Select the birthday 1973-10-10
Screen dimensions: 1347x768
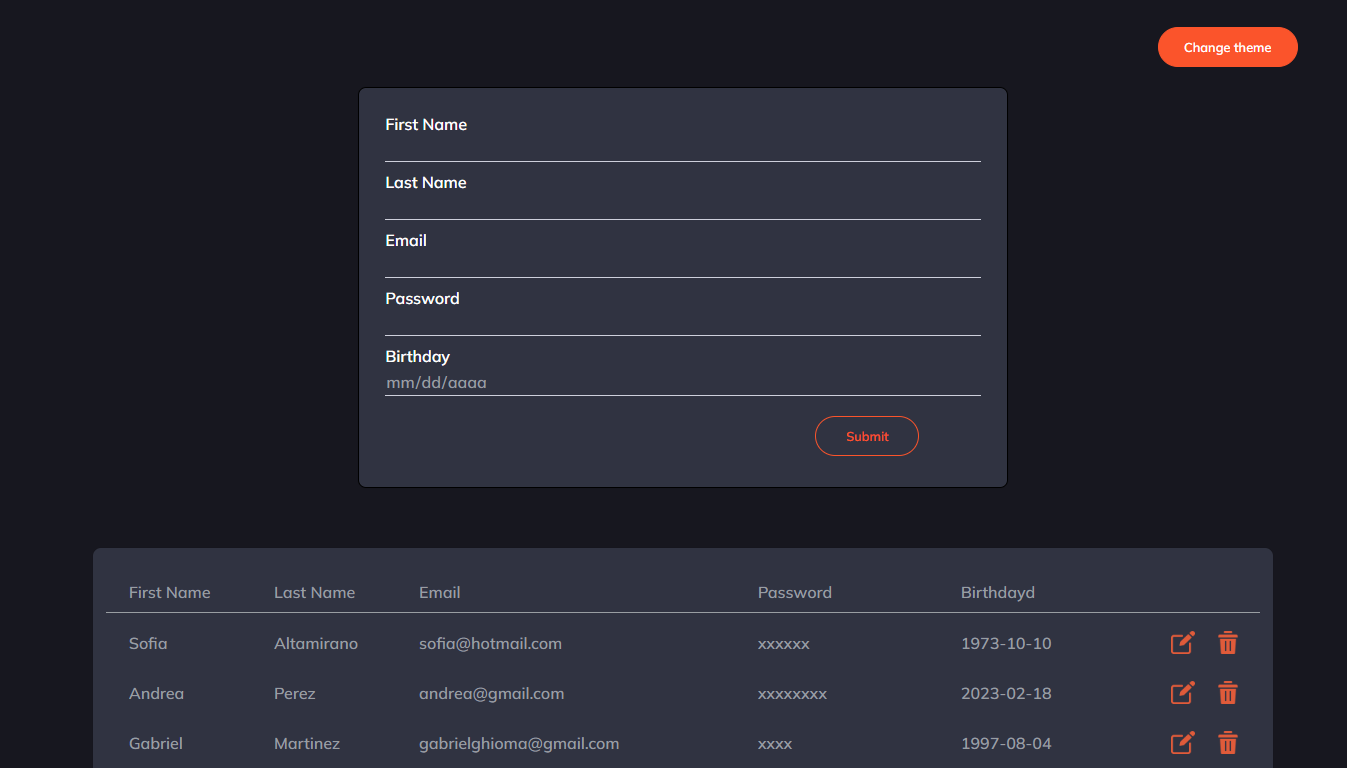(1006, 643)
